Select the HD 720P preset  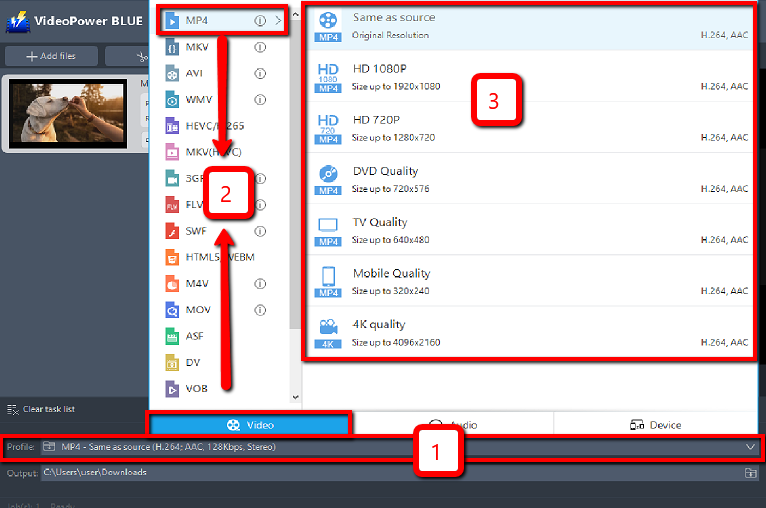coord(530,128)
